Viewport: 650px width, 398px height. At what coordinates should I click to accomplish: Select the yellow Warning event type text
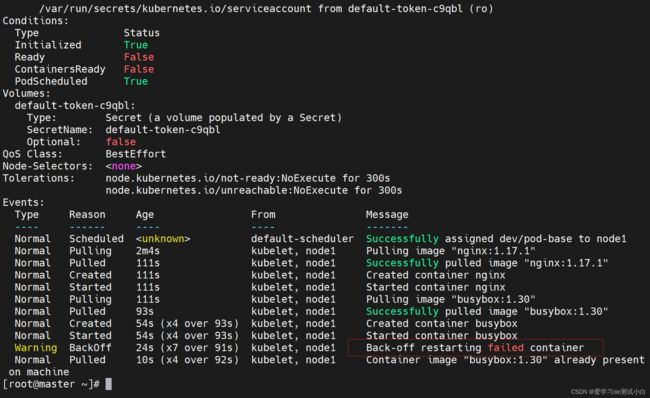[x=36, y=348]
